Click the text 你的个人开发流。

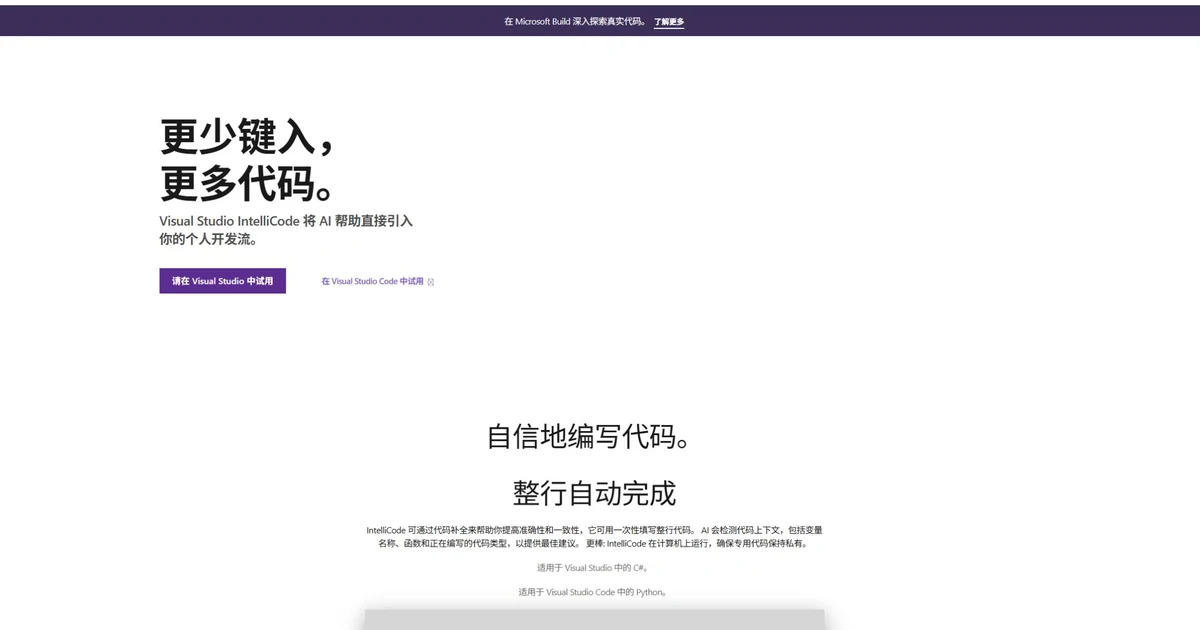(x=208, y=240)
